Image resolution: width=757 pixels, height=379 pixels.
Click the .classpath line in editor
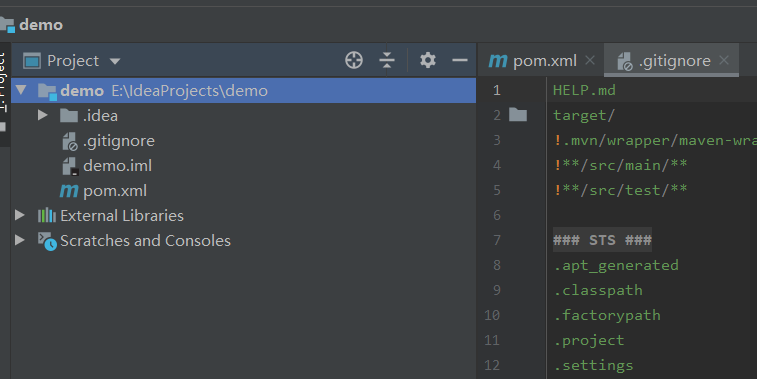[598, 291]
